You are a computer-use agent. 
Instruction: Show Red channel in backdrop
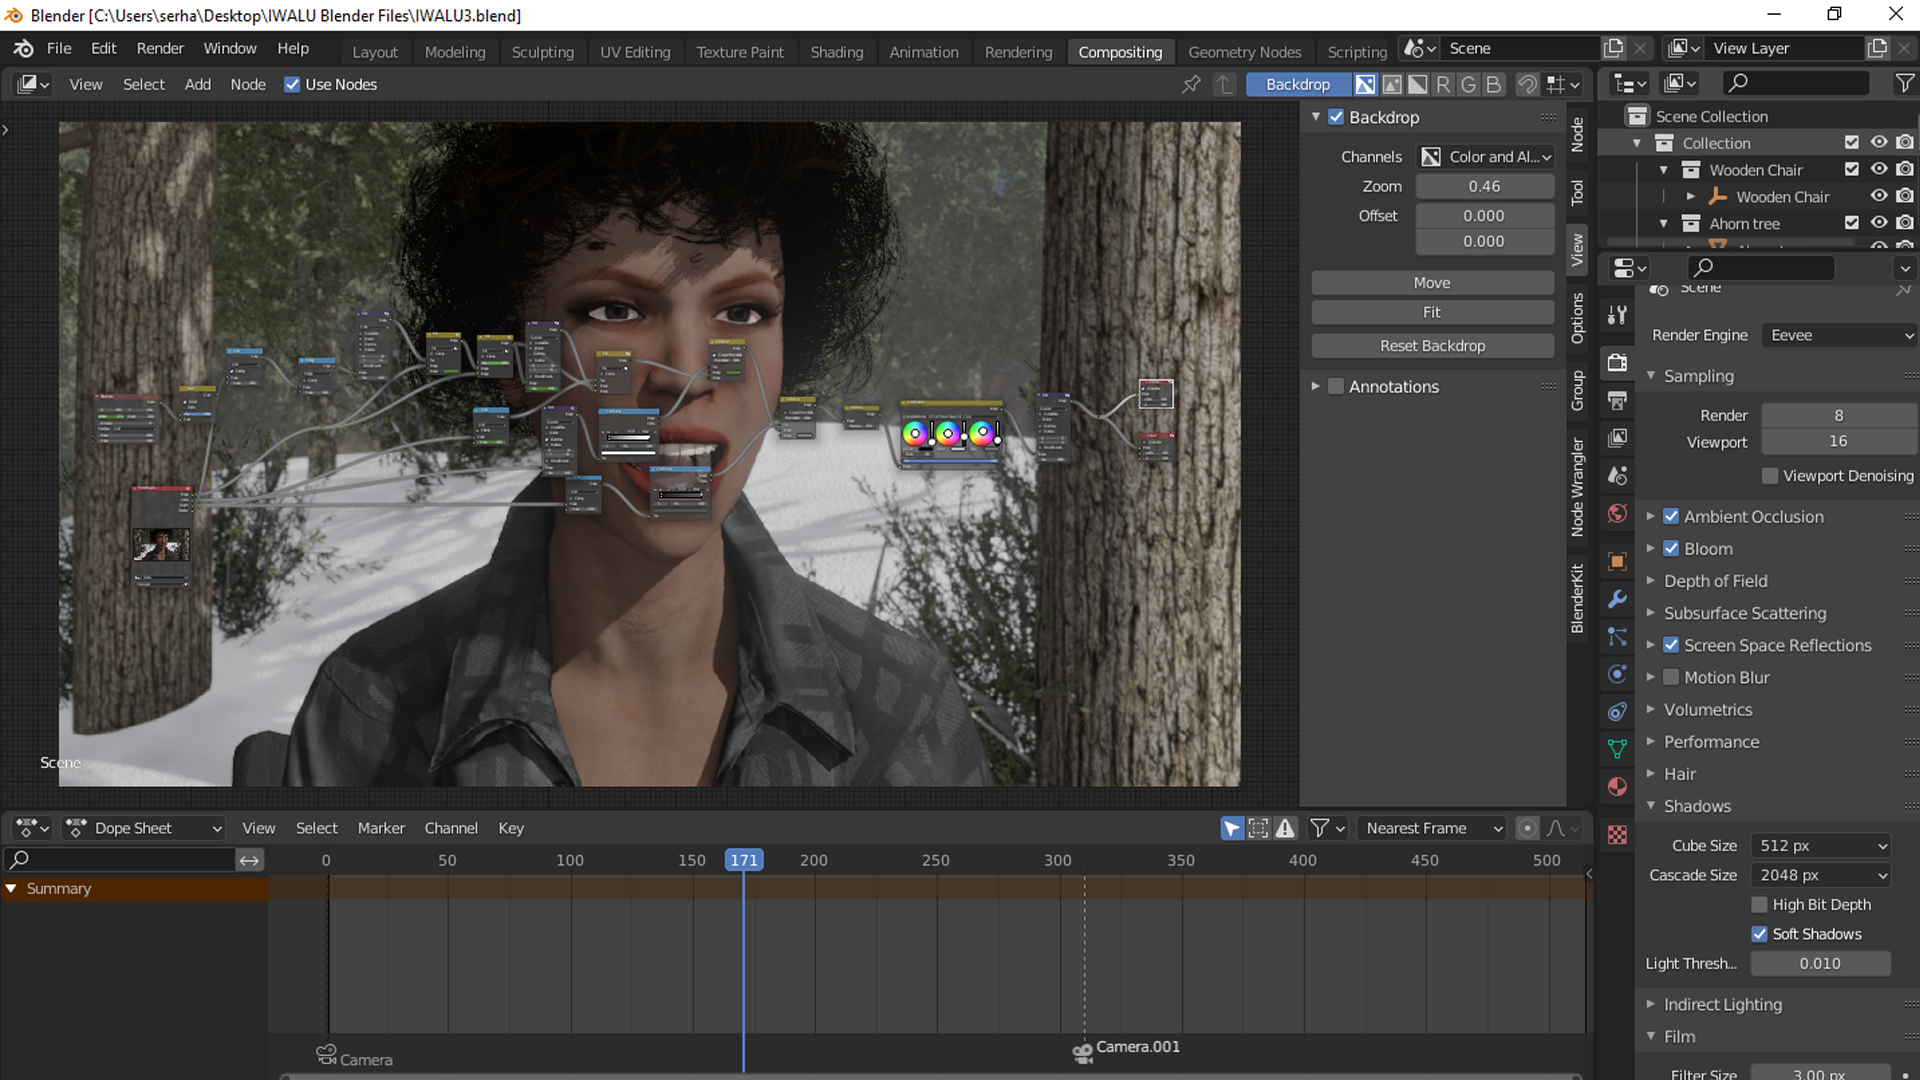1443,85
